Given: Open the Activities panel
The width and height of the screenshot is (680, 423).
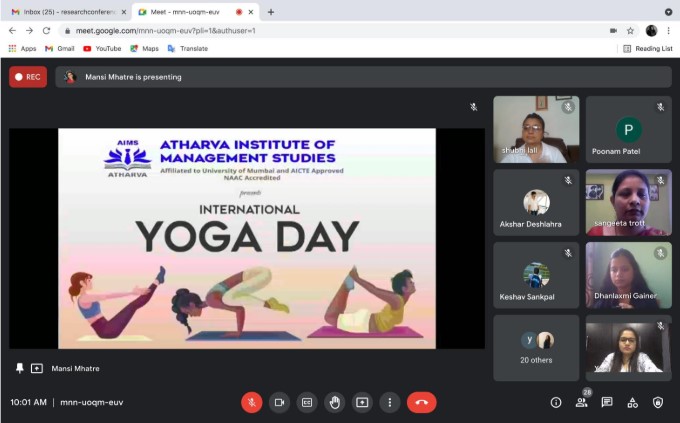Looking at the screenshot, I should pos(633,403).
